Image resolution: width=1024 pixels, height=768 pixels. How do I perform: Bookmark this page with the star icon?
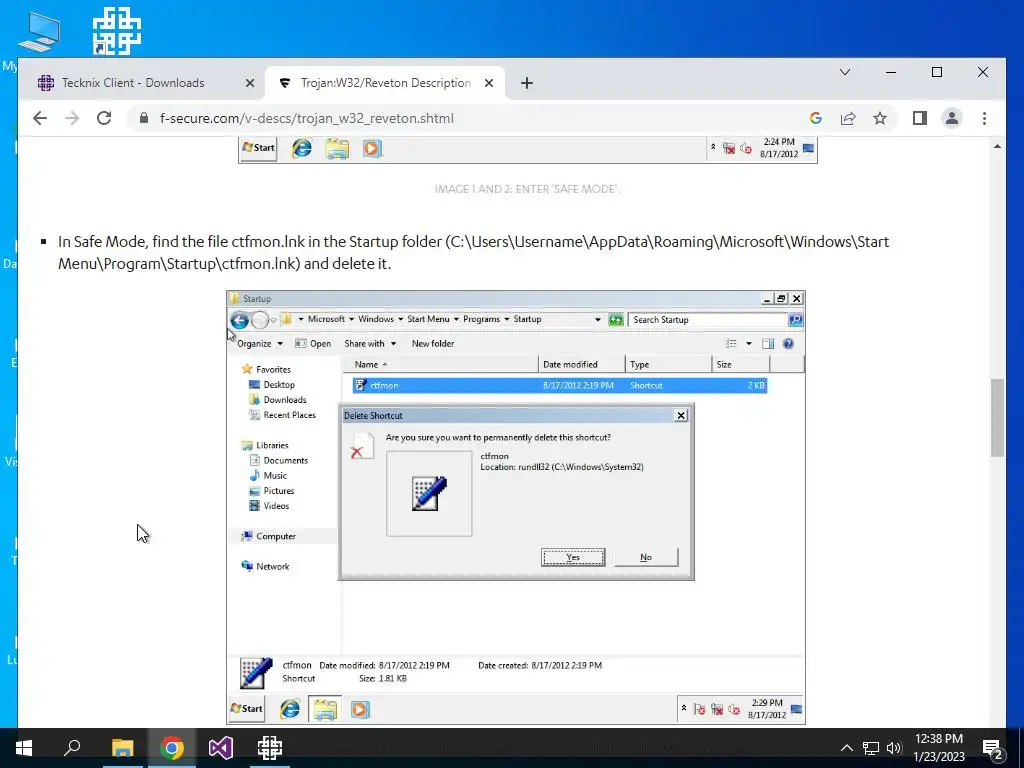click(880, 118)
